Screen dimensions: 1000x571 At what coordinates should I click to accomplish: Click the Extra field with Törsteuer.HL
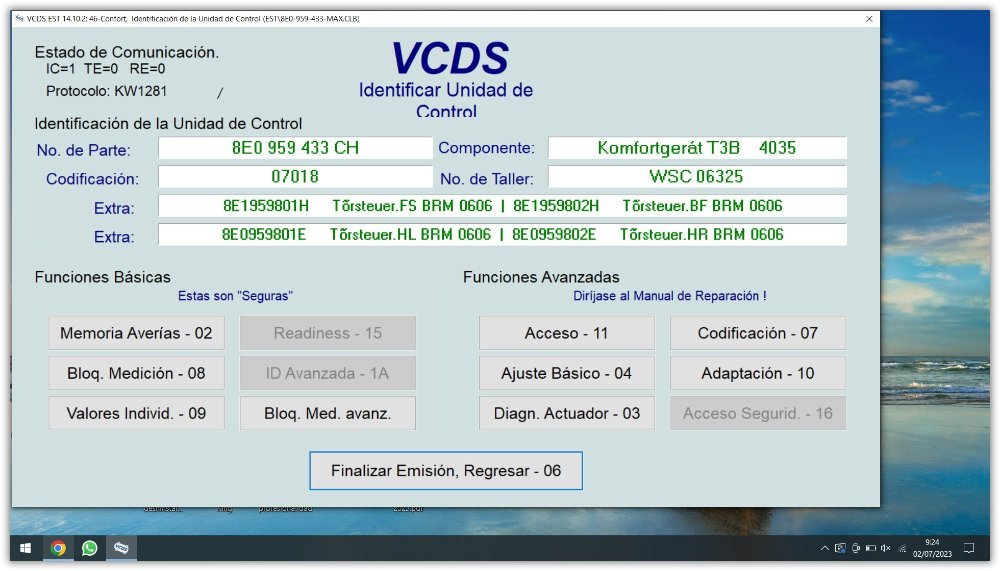(x=503, y=235)
